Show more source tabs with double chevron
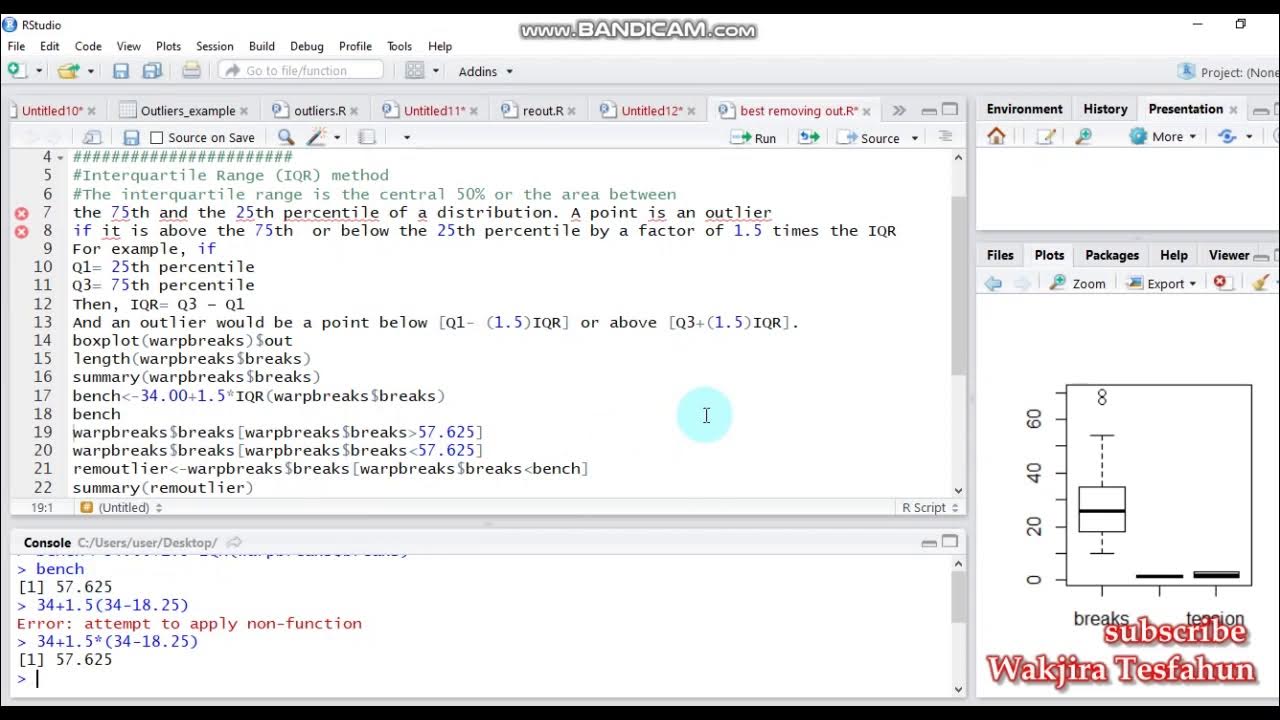1280x720 pixels. point(898,111)
